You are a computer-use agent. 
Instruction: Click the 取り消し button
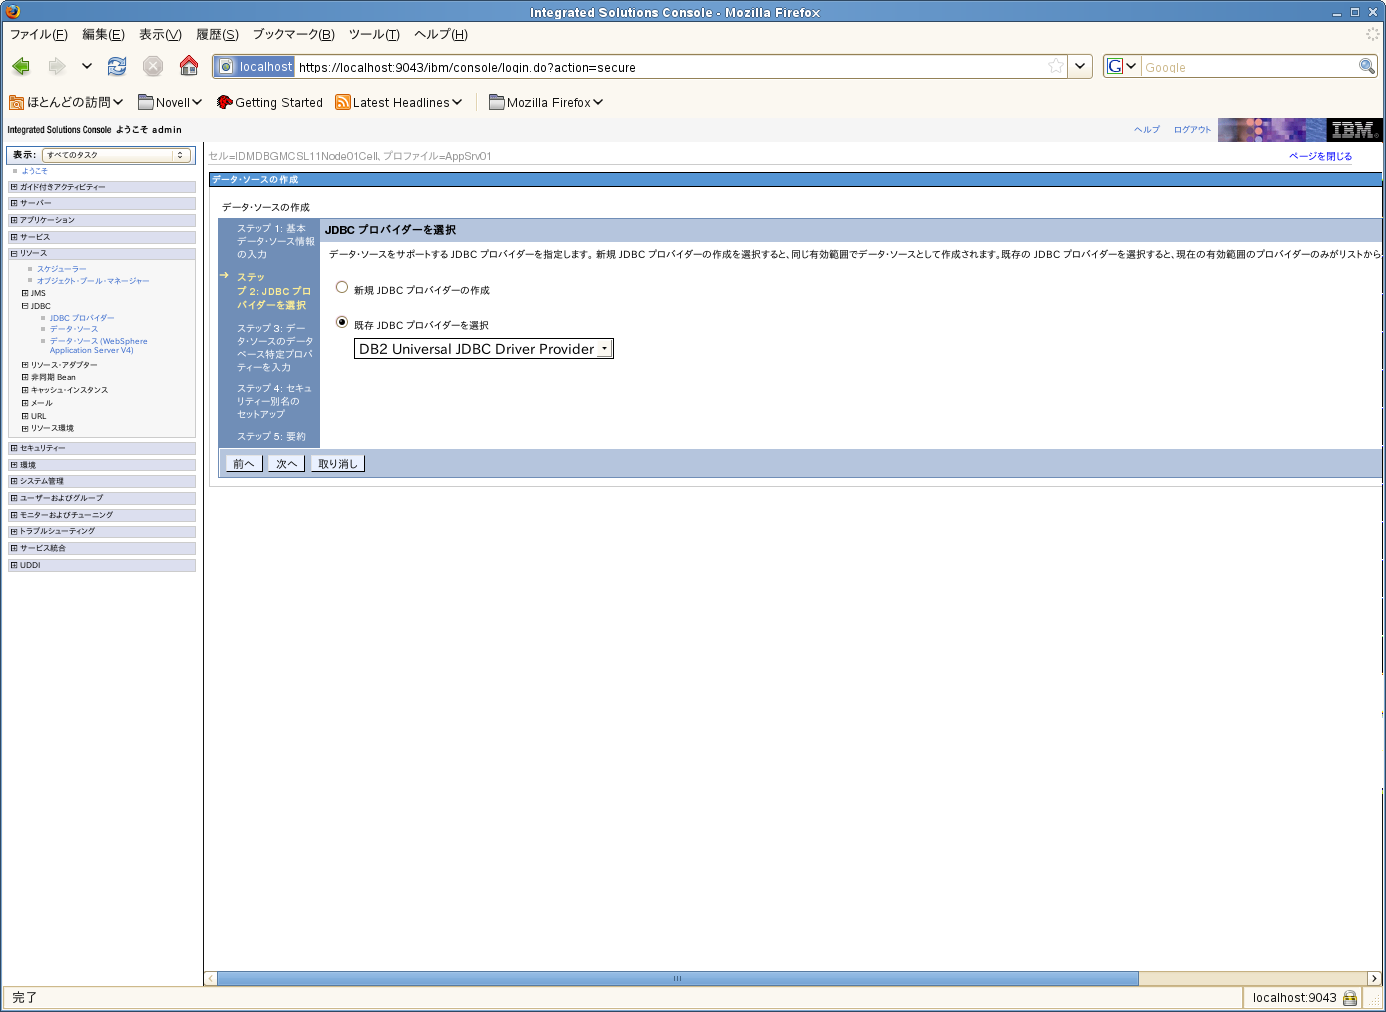click(x=338, y=464)
